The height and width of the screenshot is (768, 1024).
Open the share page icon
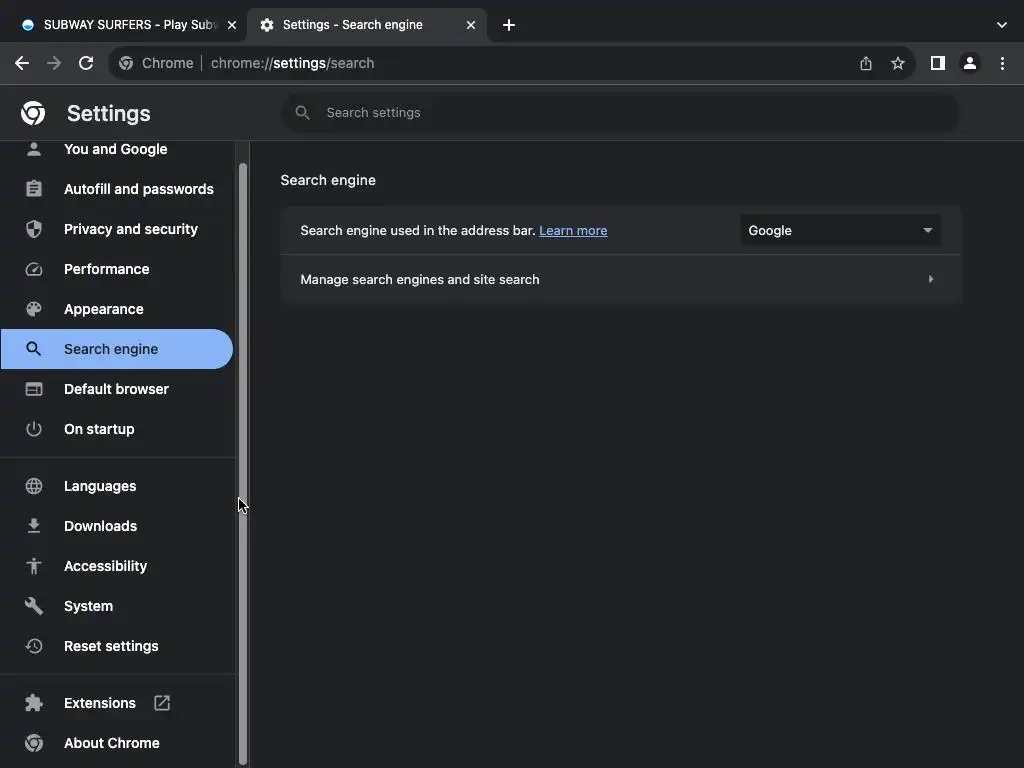(x=866, y=63)
